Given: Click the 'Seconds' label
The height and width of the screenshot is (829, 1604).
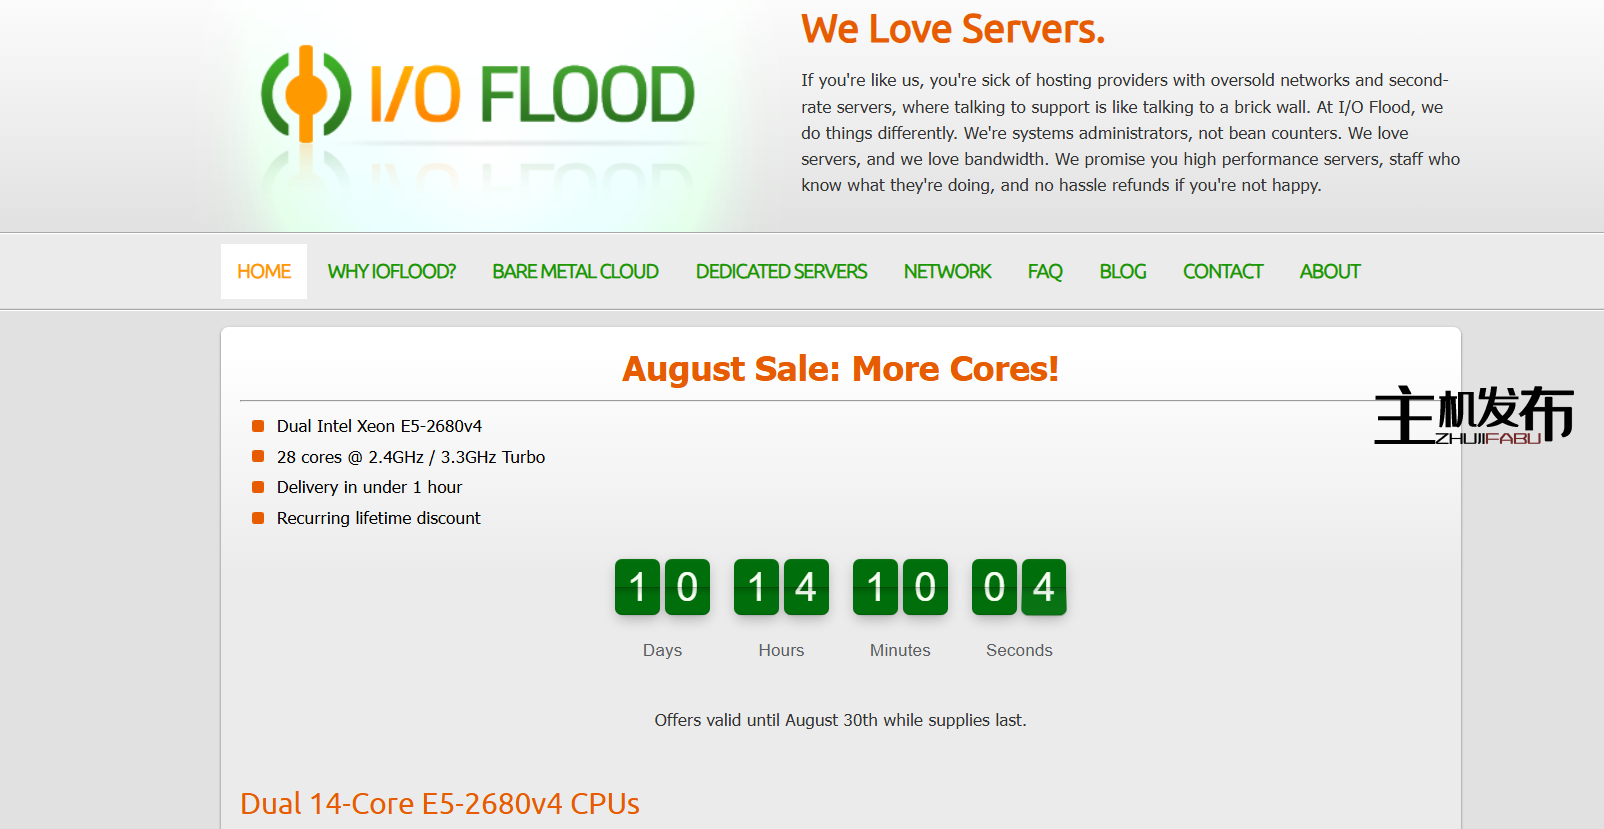Looking at the screenshot, I should (x=1019, y=650).
